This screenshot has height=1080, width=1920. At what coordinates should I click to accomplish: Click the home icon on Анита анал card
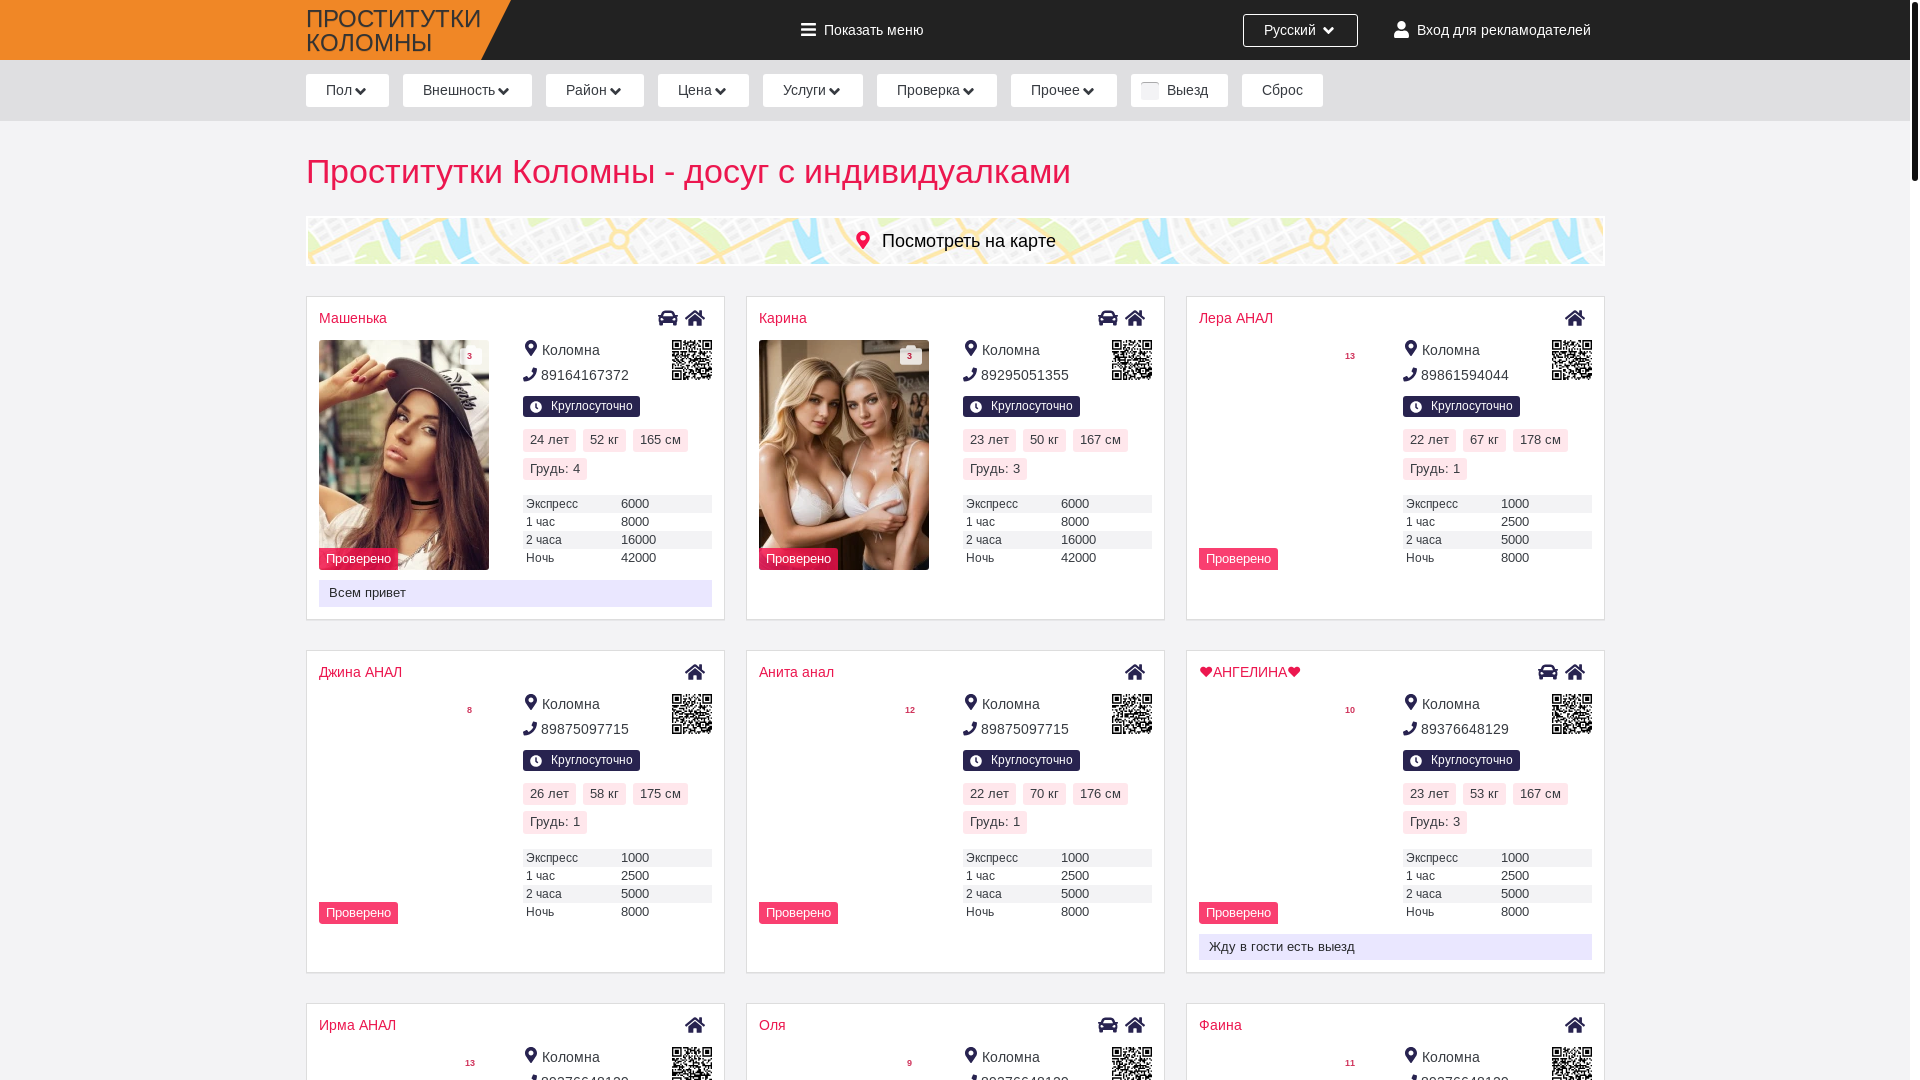[1135, 672]
